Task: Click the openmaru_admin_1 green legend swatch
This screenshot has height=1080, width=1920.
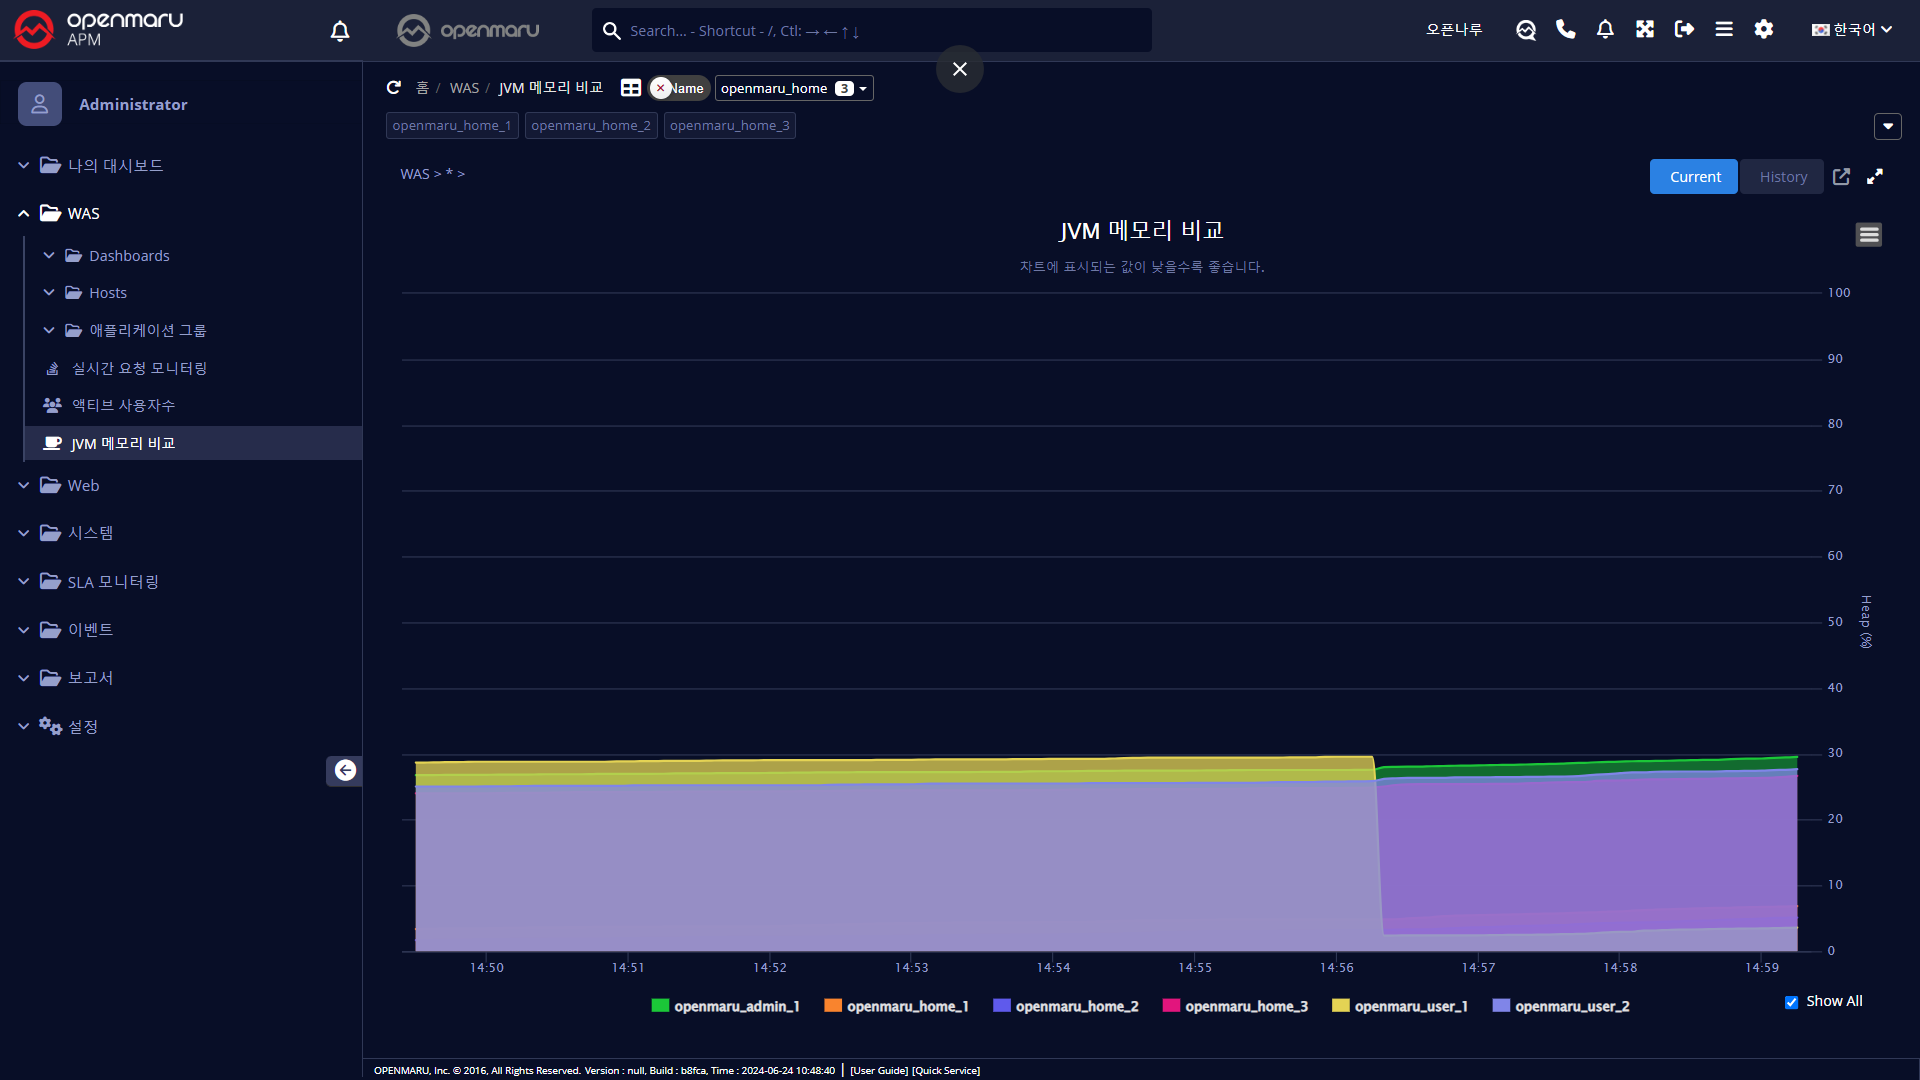Action: tap(660, 1006)
